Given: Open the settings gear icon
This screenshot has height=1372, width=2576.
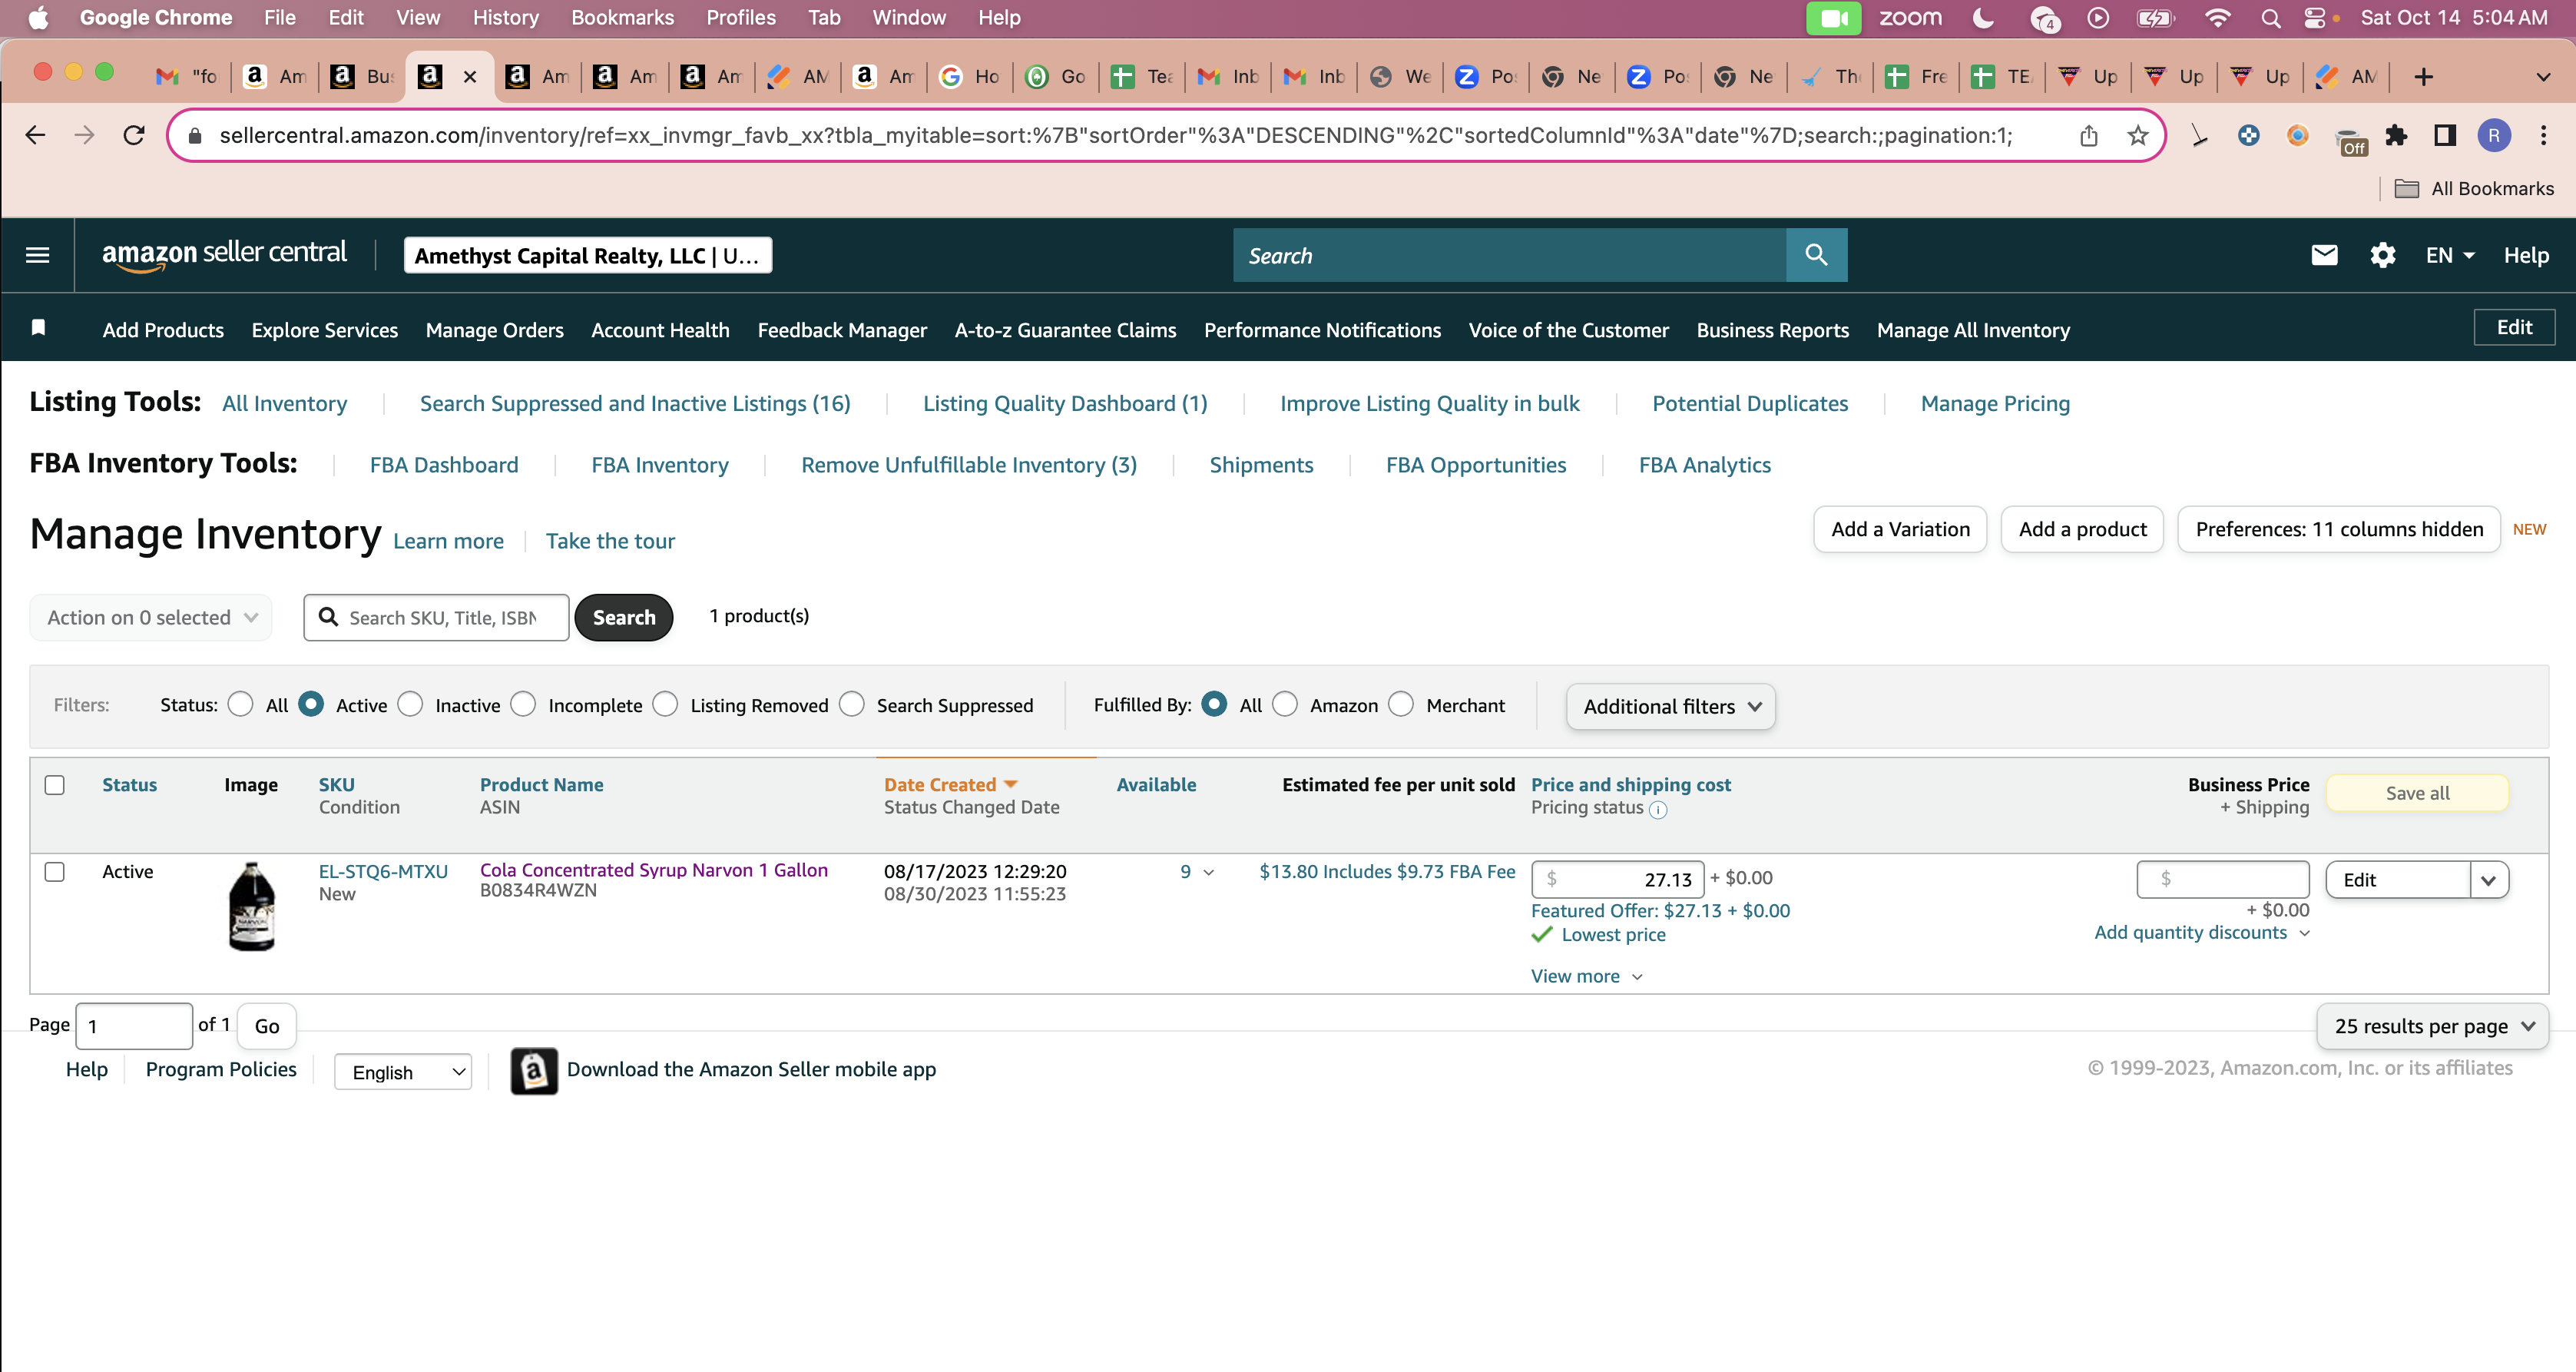Looking at the screenshot, I should click(x=2382, y=255).
